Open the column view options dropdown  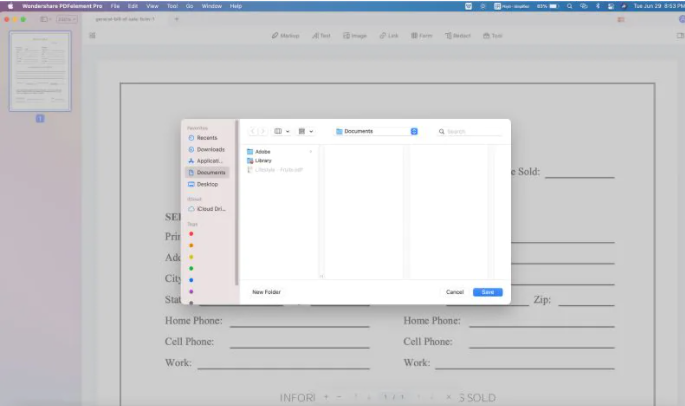282,131
